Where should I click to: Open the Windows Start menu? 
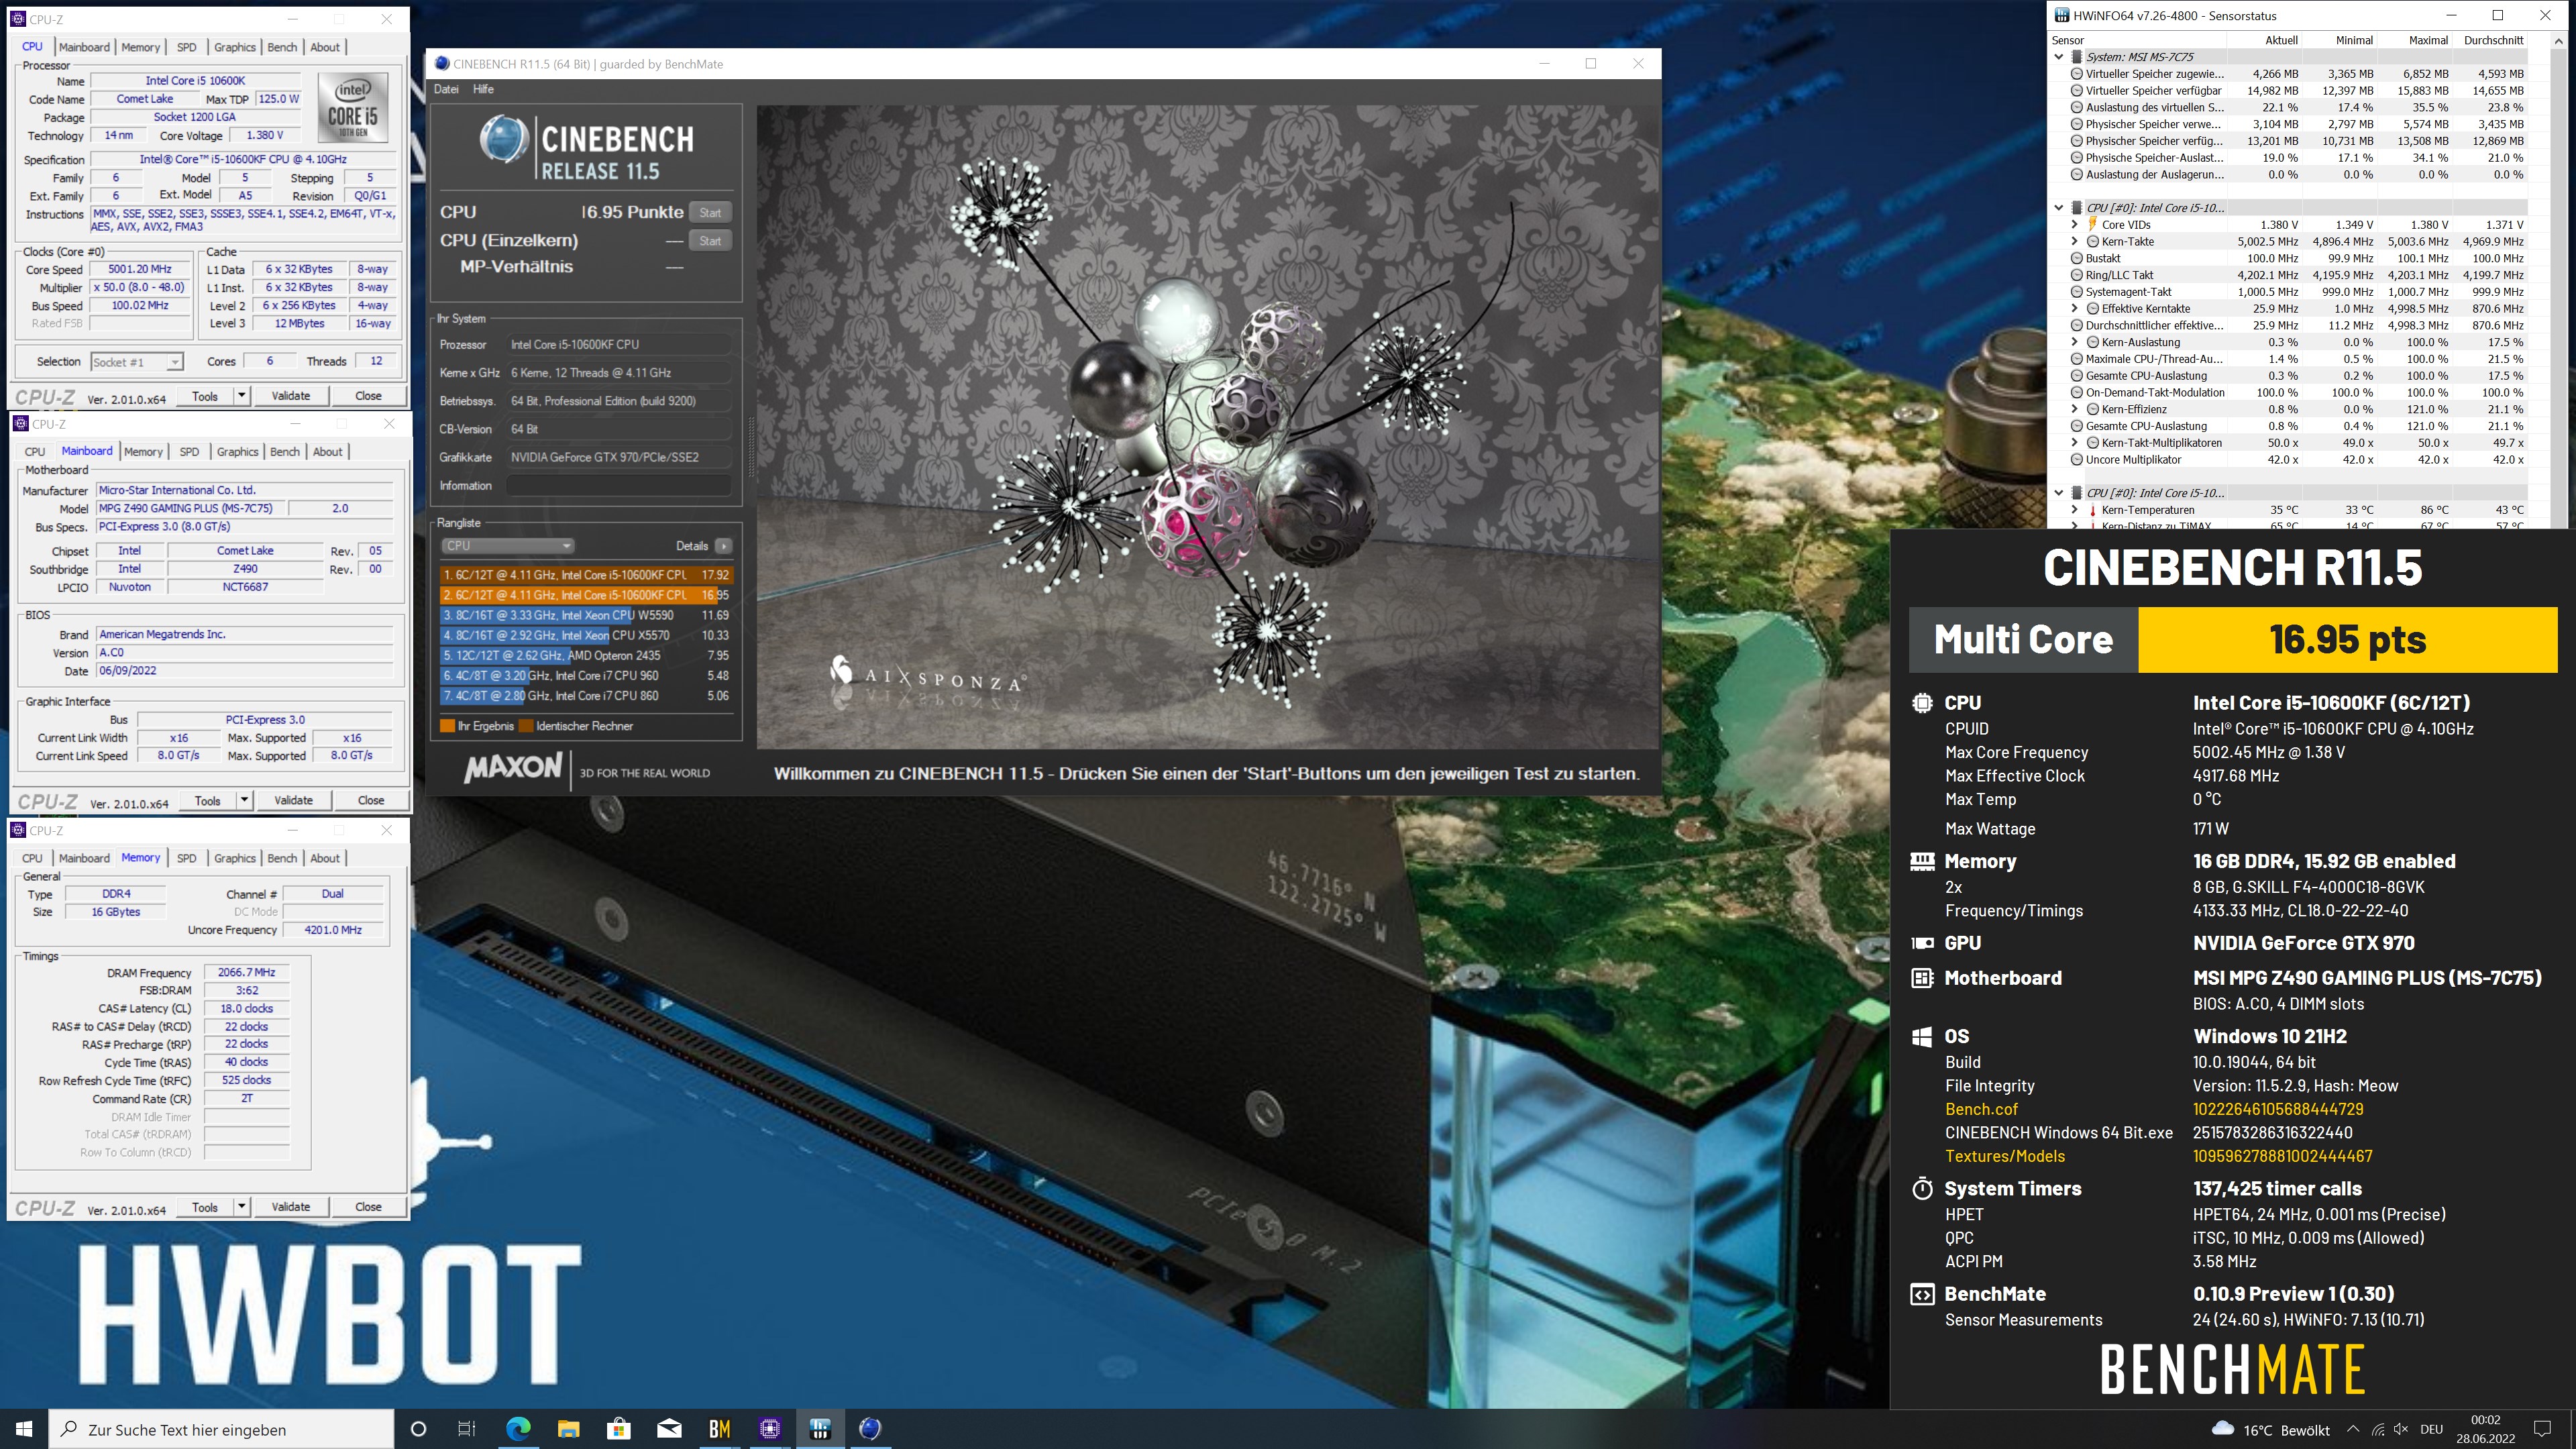pyautogui.click(x=24, y=1429)
